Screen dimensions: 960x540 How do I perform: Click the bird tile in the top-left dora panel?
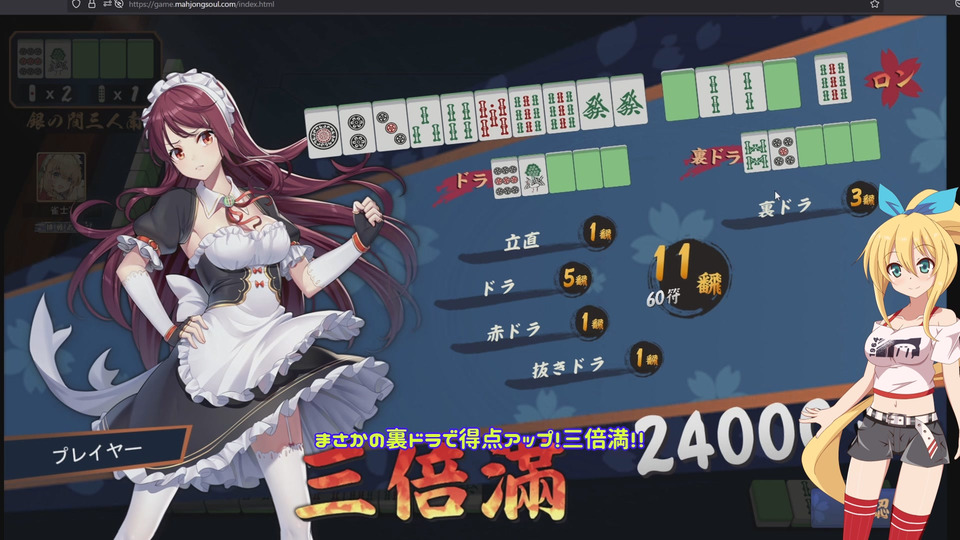[58, 59]
